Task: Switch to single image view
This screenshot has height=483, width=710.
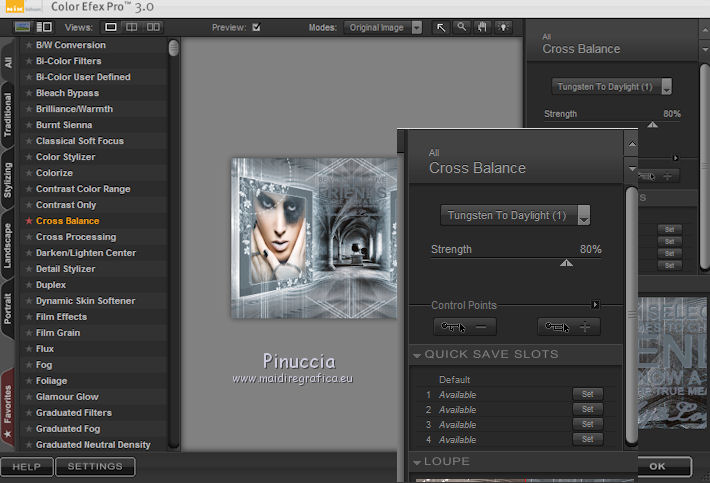Action: pyautogui.click(x=110, y=27)
